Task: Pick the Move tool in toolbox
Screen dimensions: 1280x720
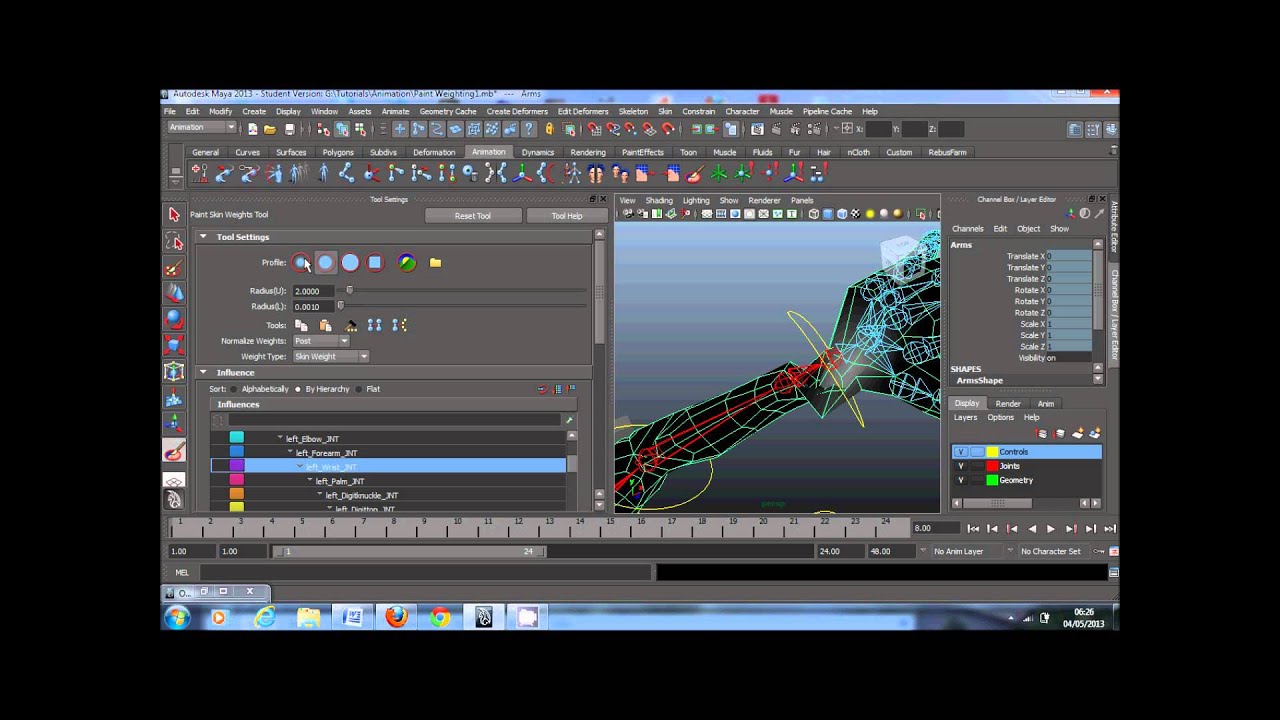Action: (x=174, y=293)
